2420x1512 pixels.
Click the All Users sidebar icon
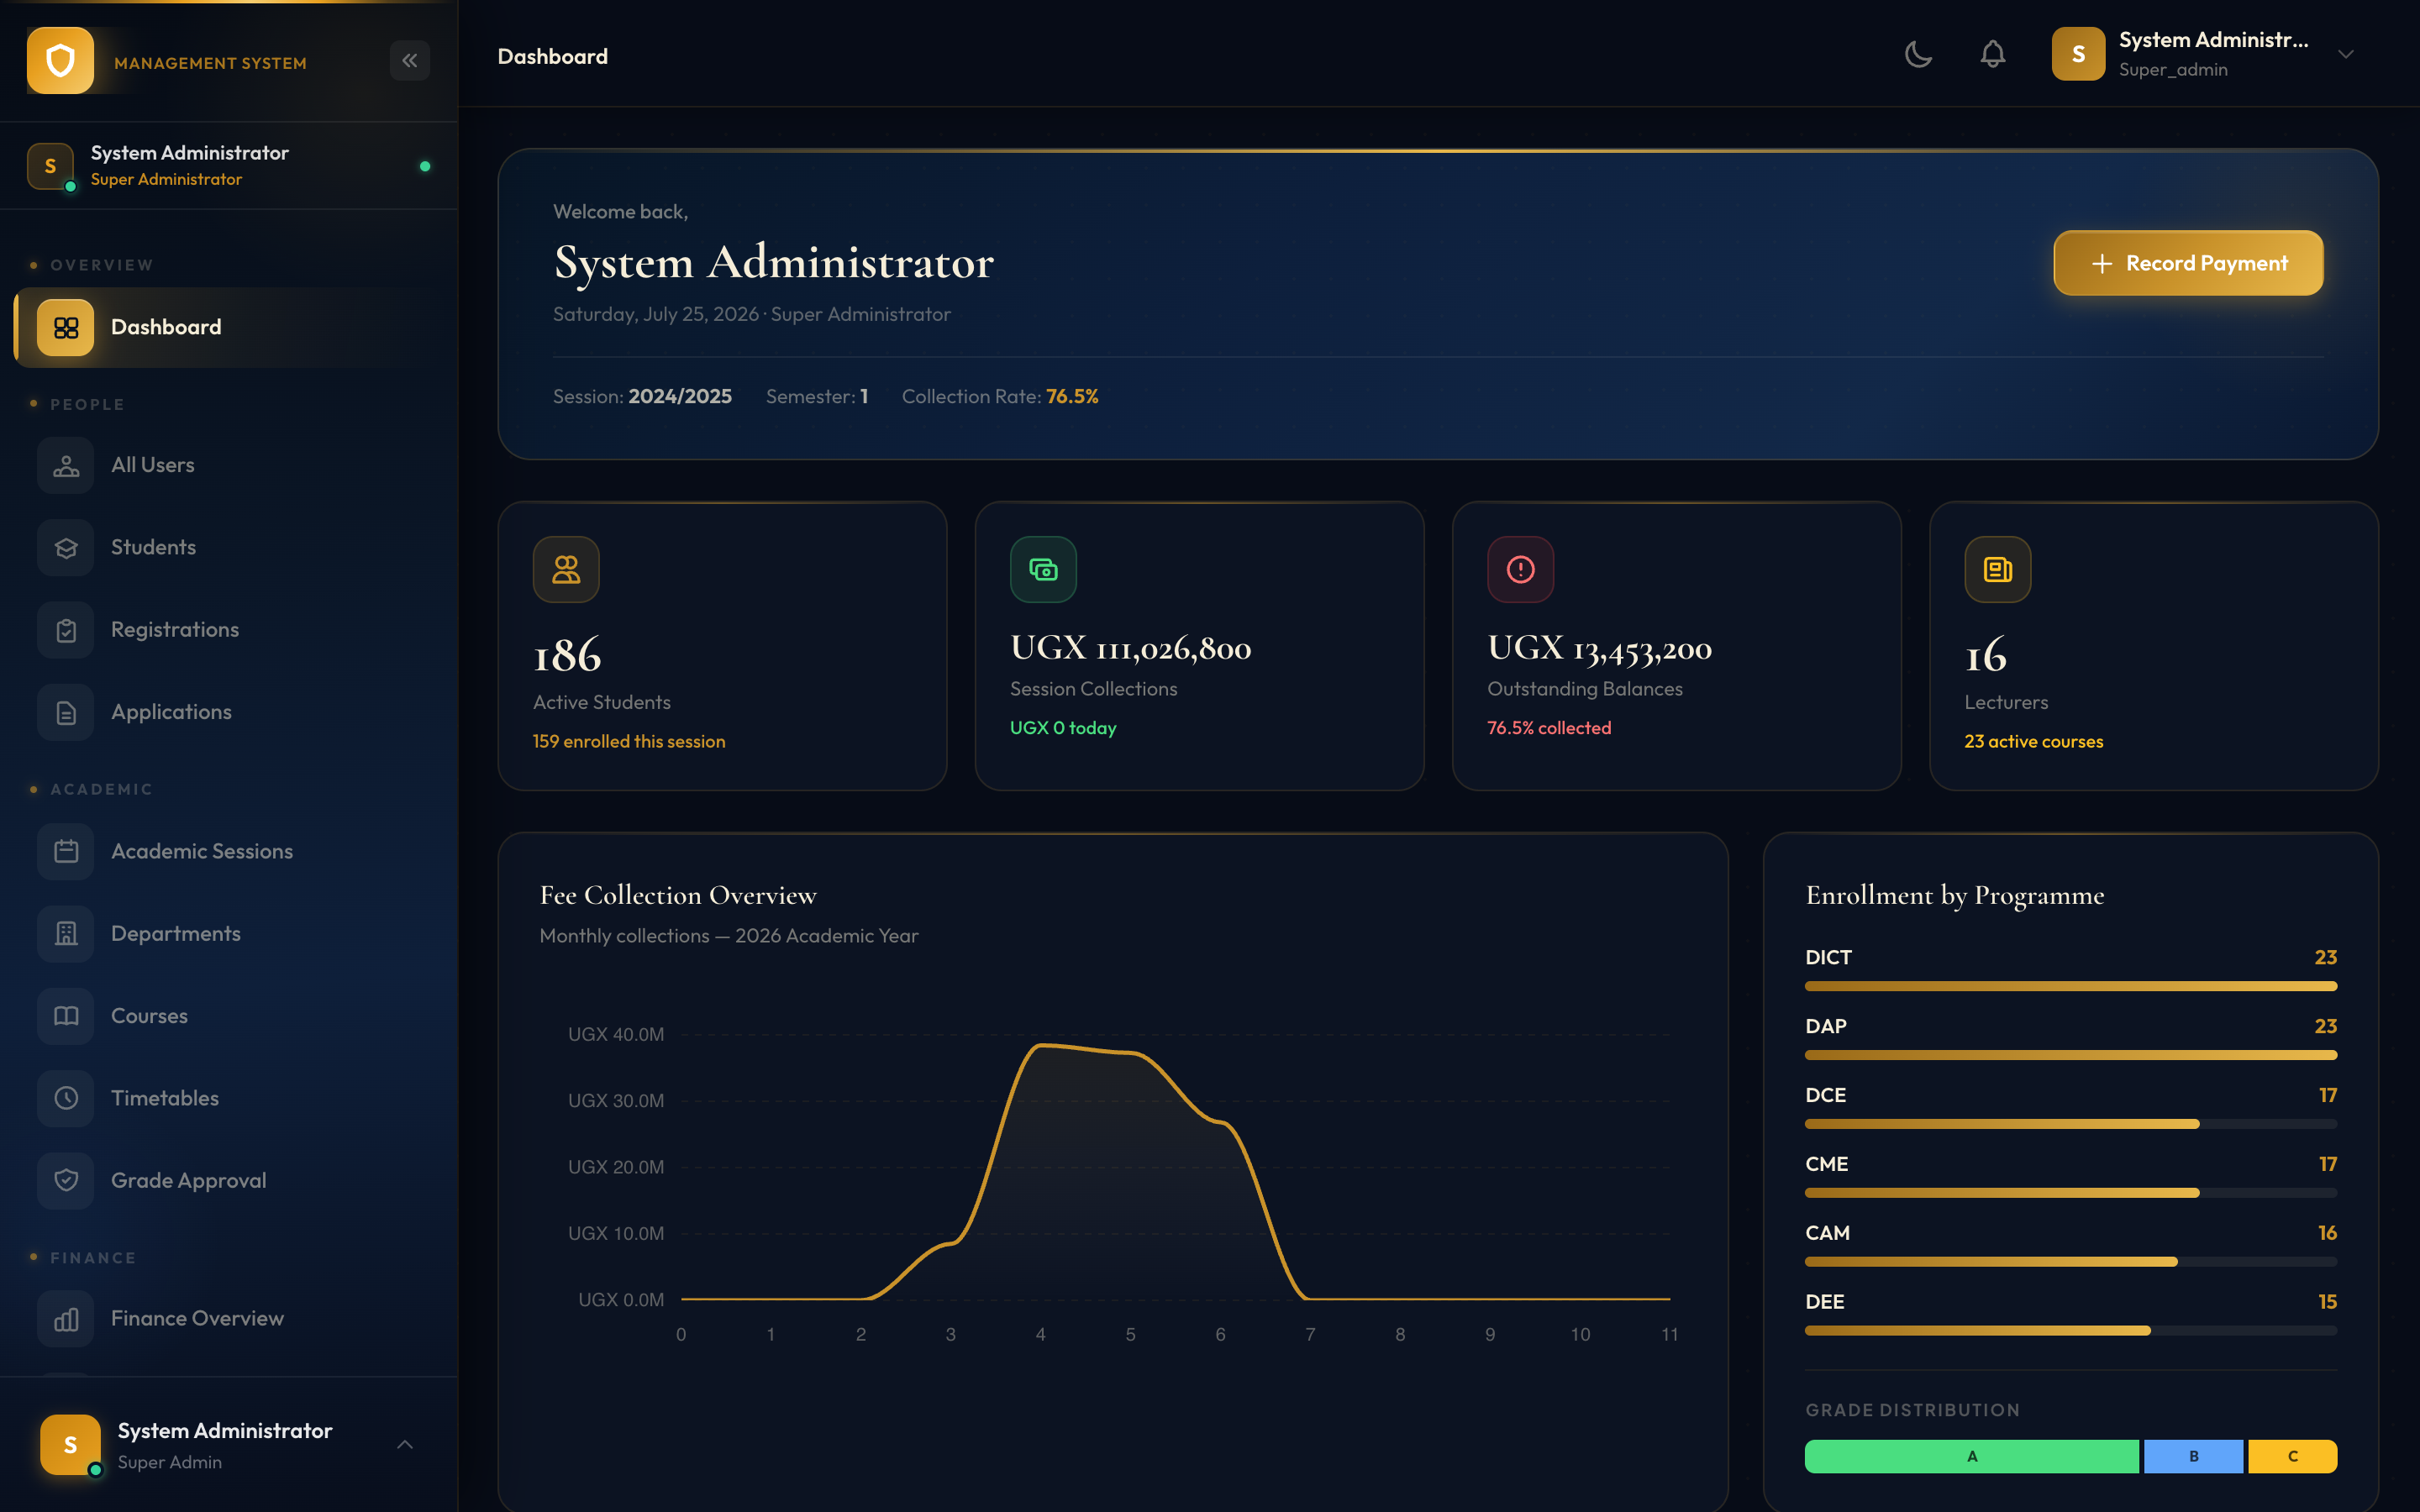(66, 465)
